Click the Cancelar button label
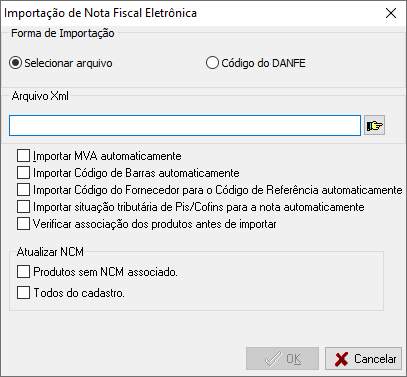407x377 pixels. [x=375, y=359]
